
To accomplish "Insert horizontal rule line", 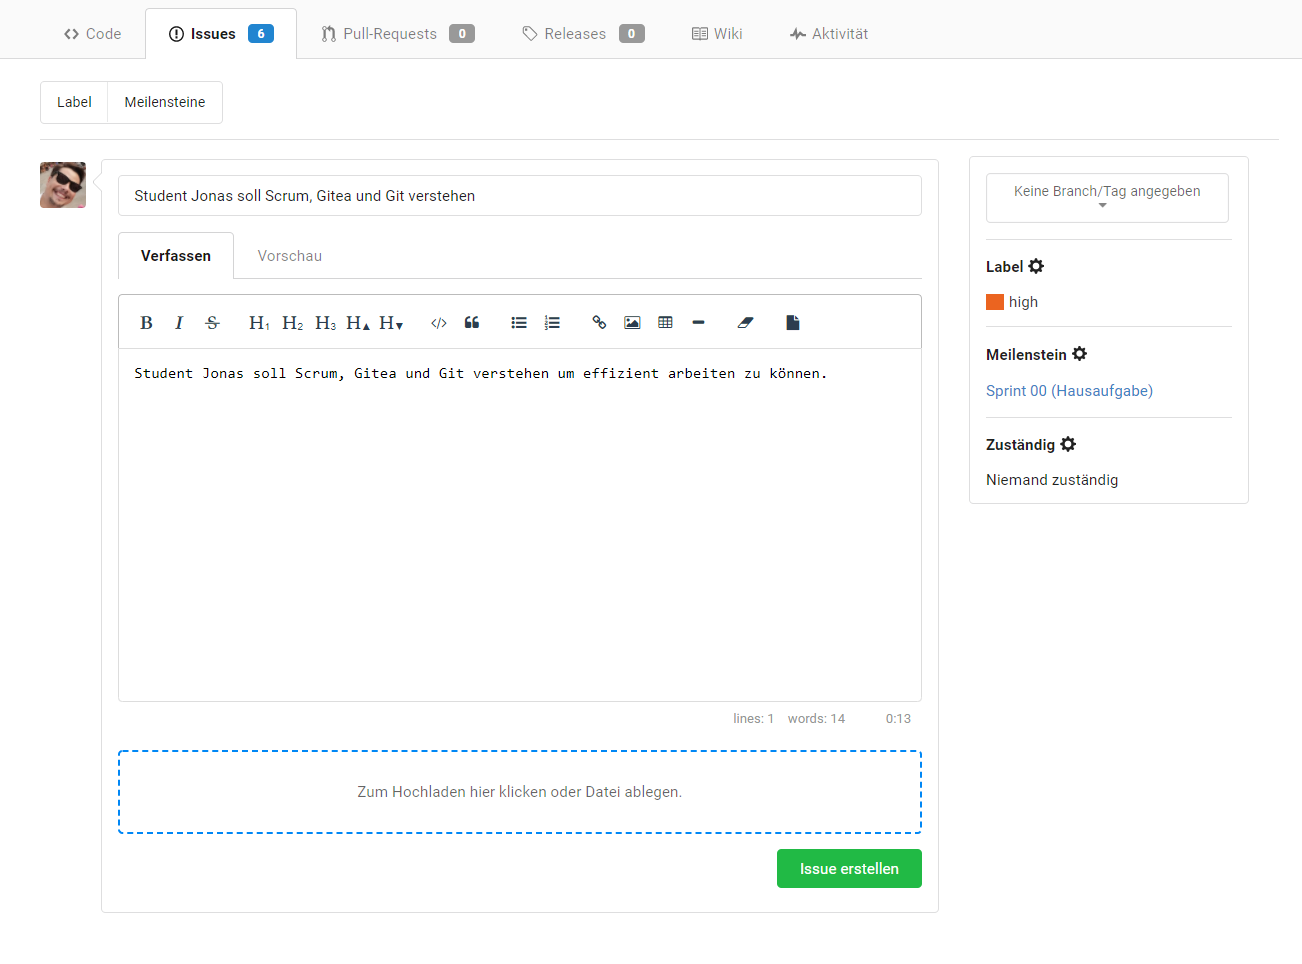I will point(698,323).
